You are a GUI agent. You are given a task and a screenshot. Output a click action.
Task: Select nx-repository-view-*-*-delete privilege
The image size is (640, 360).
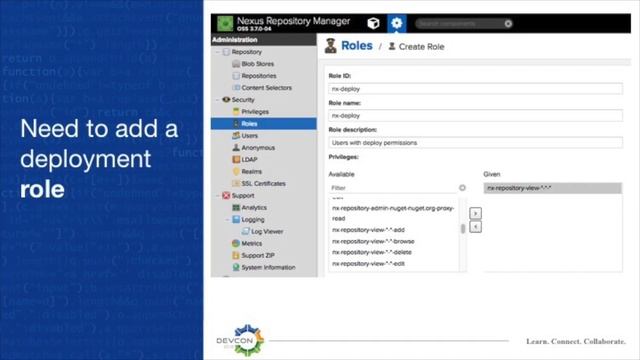pyautogui.click(x=371, y=252)
